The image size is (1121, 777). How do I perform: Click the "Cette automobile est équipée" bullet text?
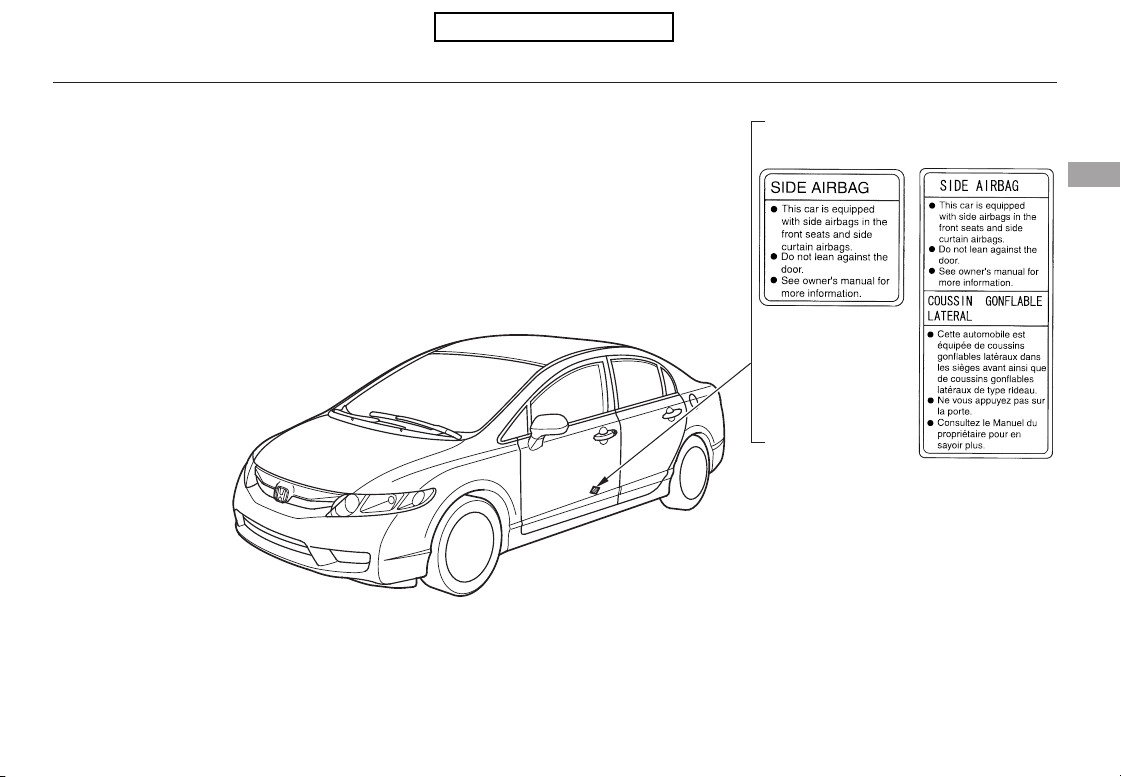987,362
